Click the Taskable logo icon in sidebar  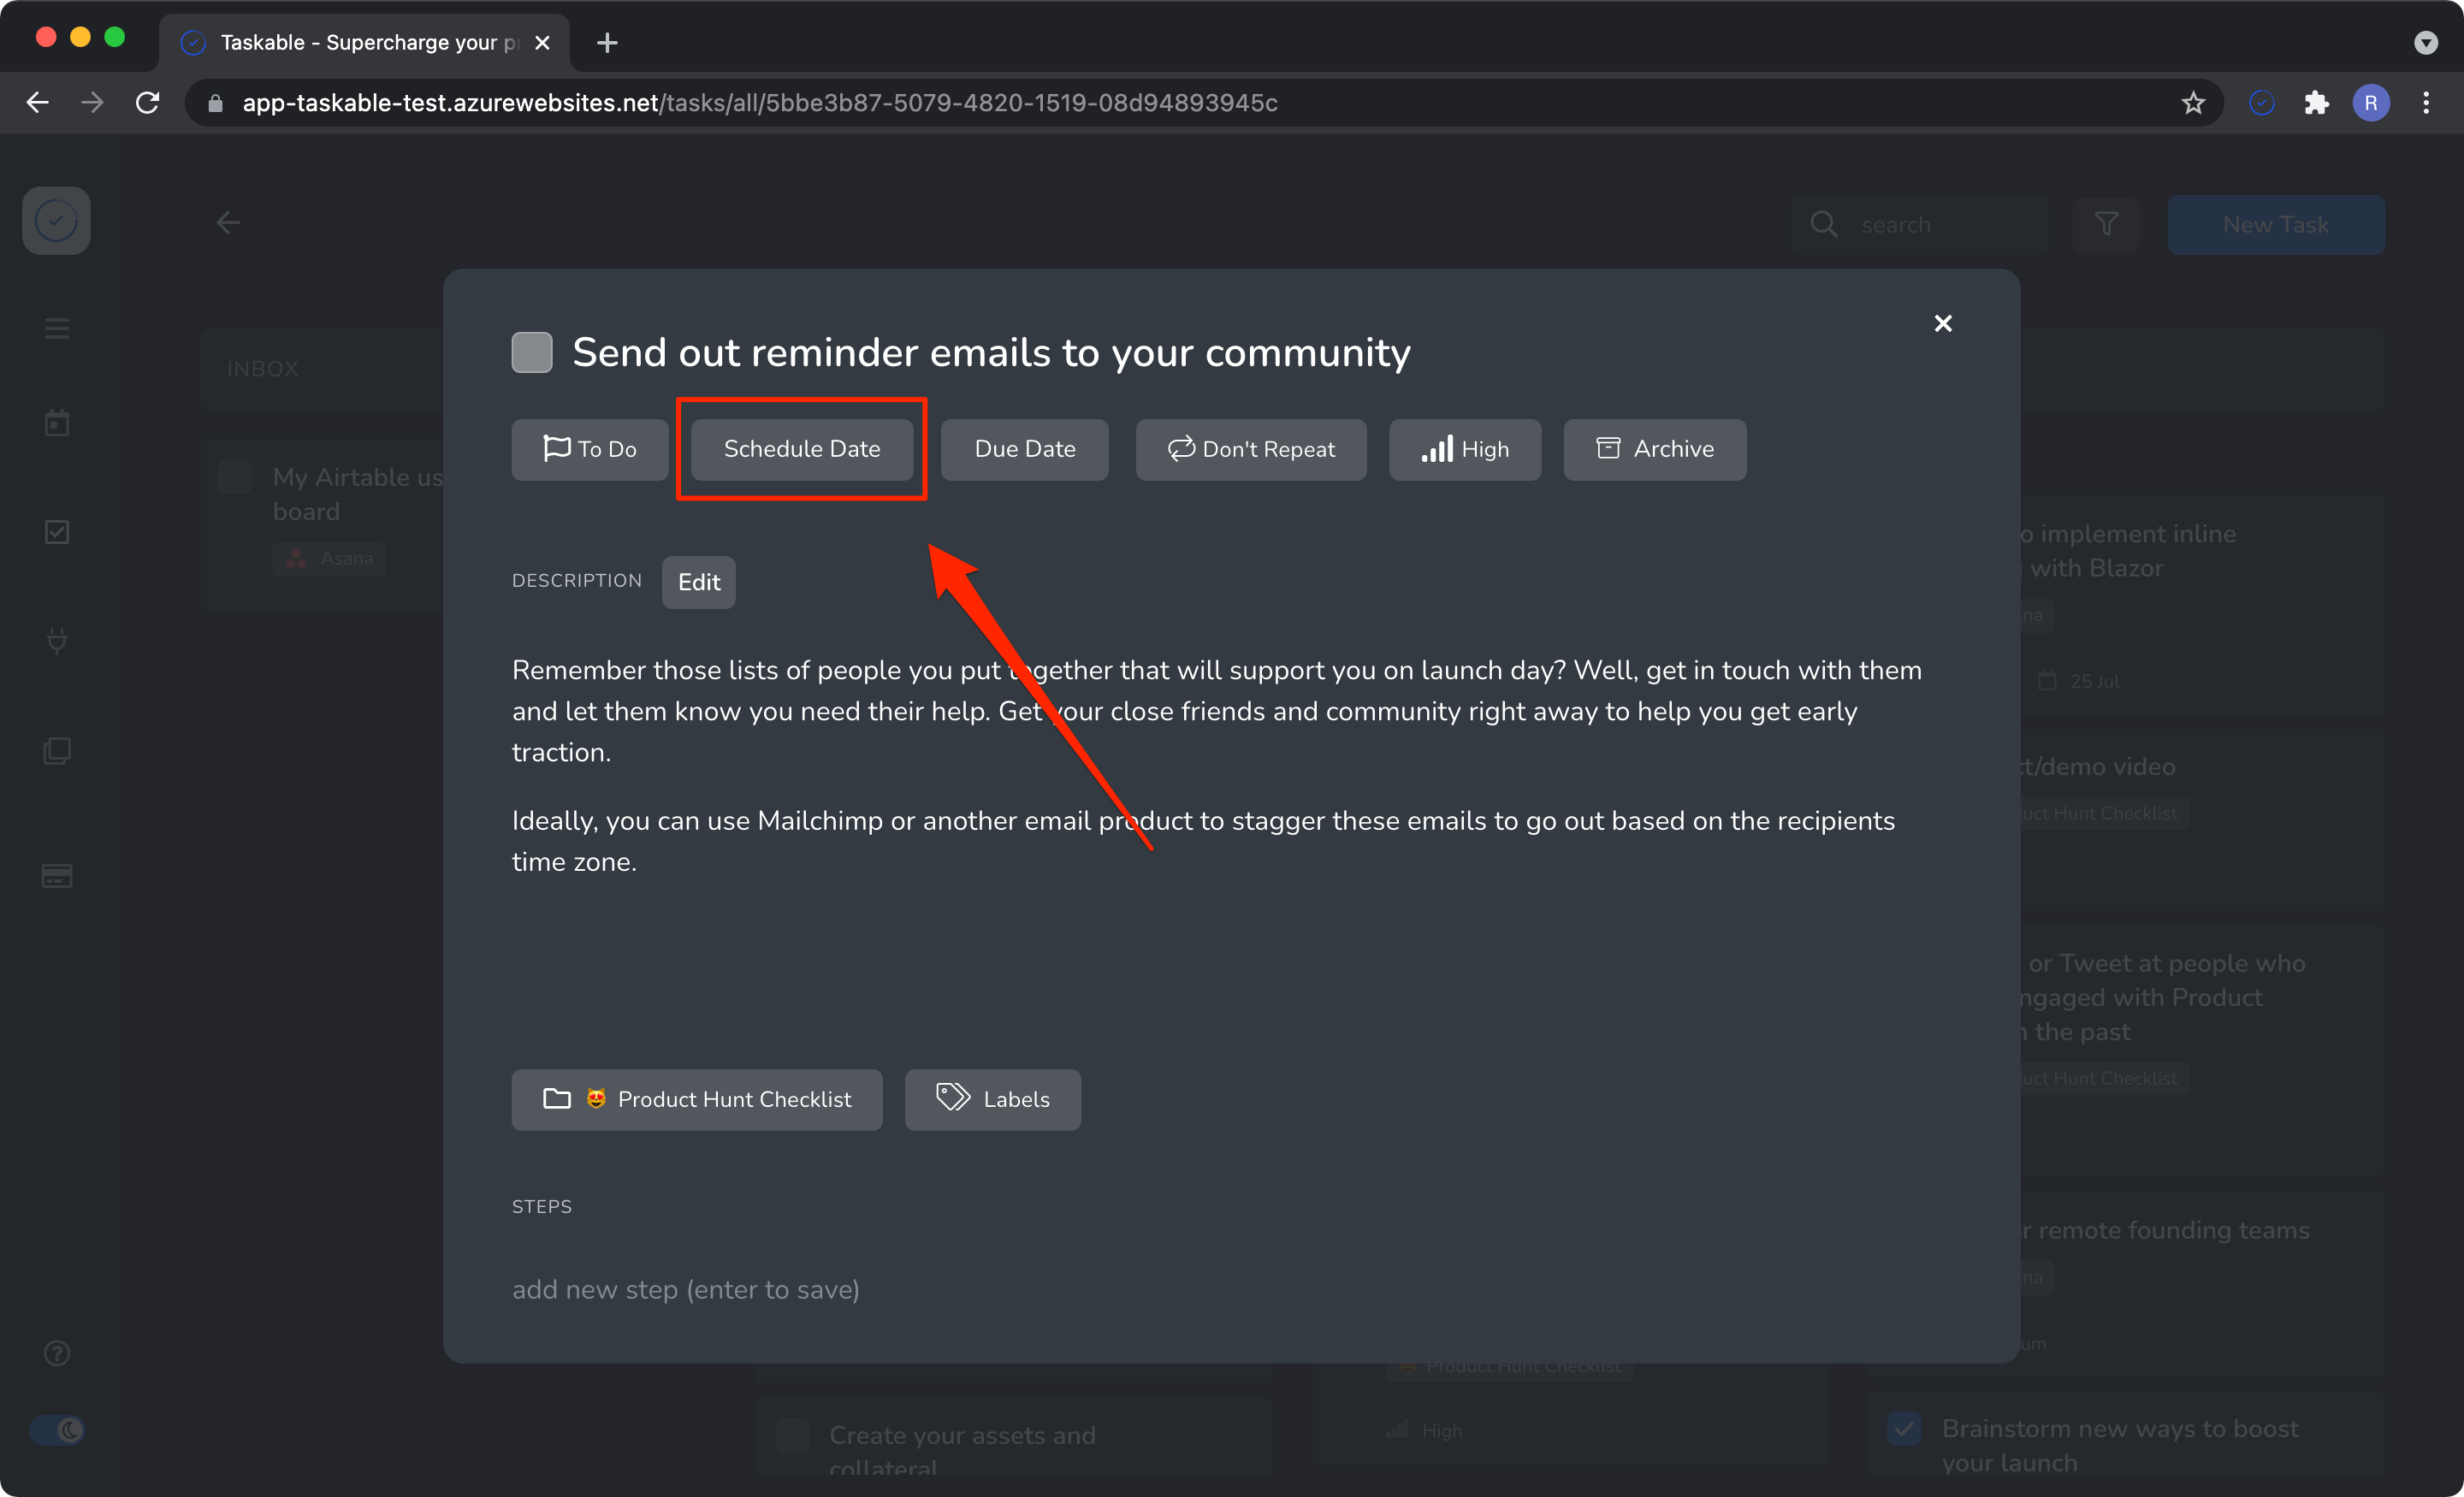56,221
